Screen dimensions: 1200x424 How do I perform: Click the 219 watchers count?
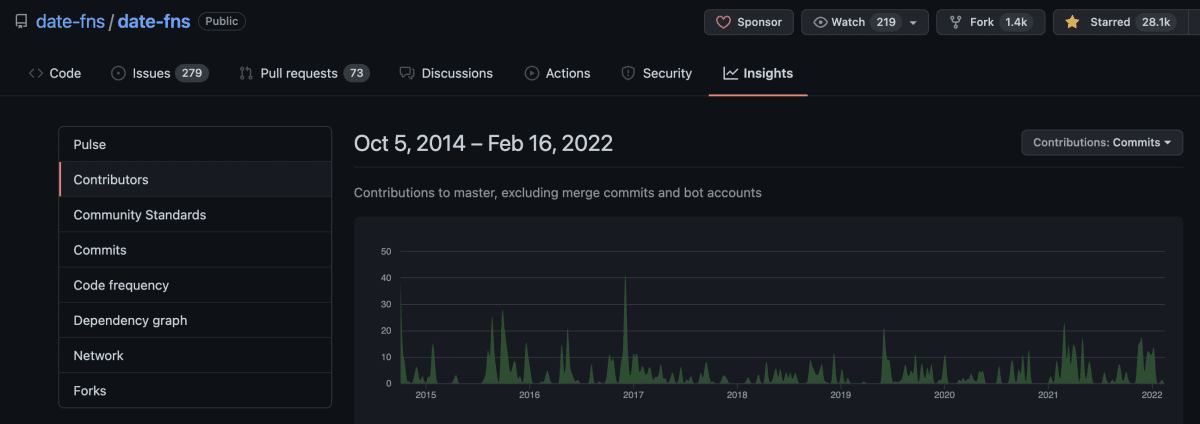[885, 22]
